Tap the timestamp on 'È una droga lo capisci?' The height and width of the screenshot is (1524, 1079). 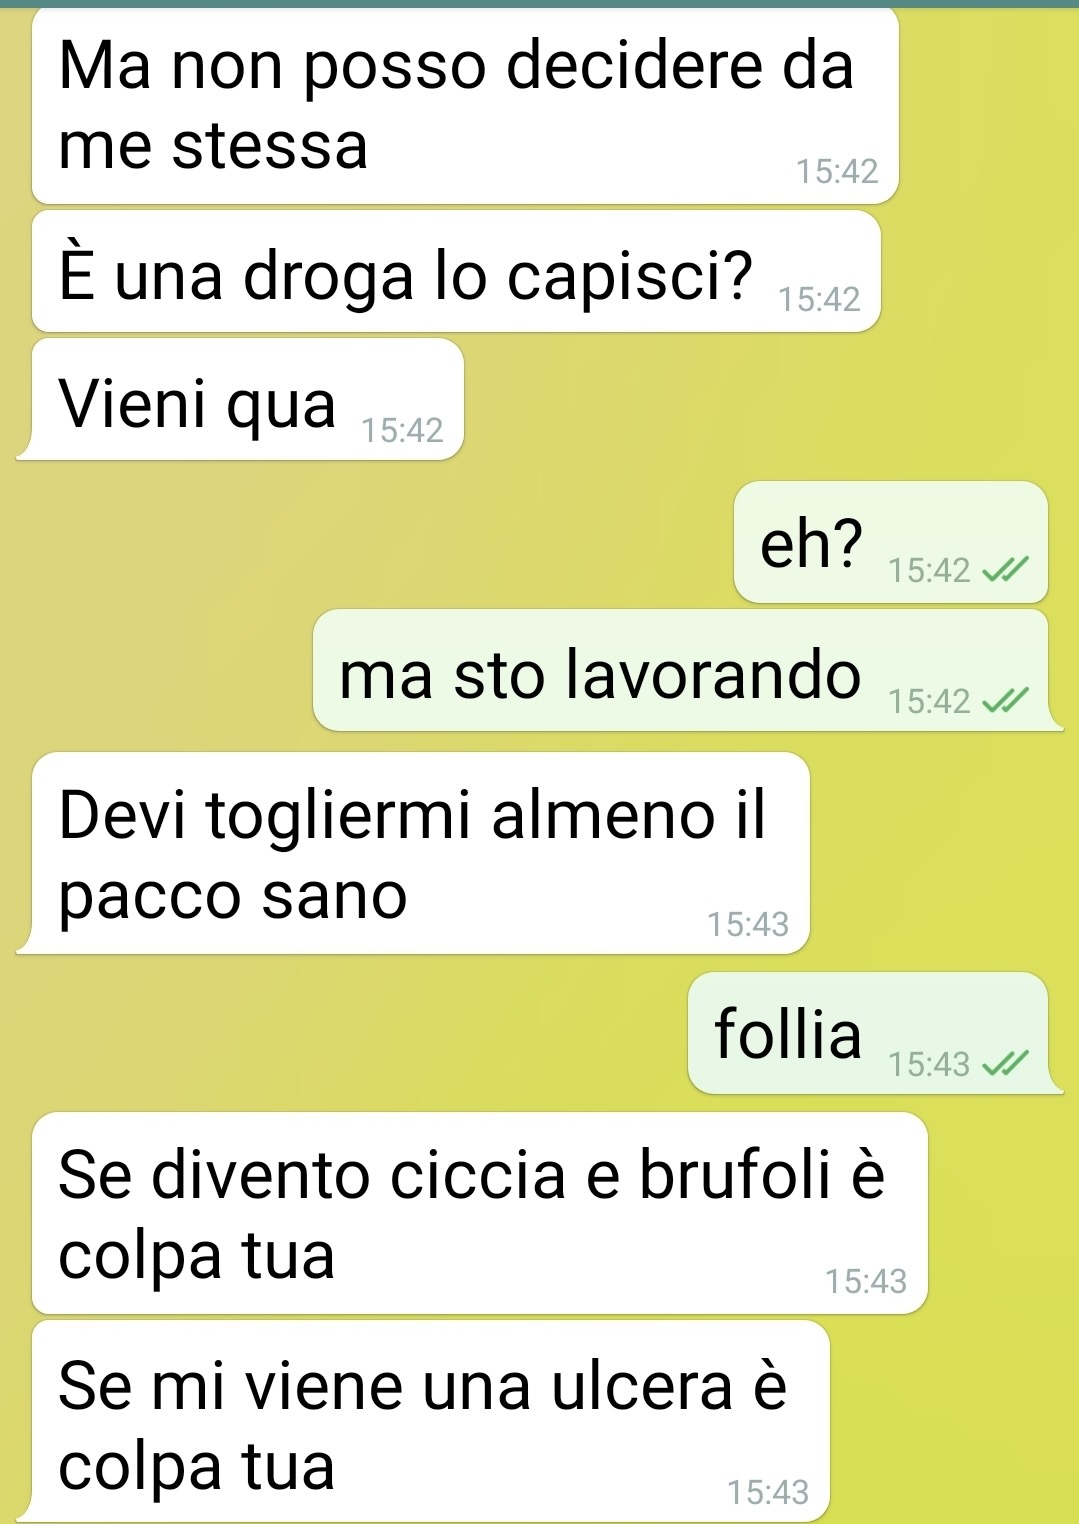point(819,299)
